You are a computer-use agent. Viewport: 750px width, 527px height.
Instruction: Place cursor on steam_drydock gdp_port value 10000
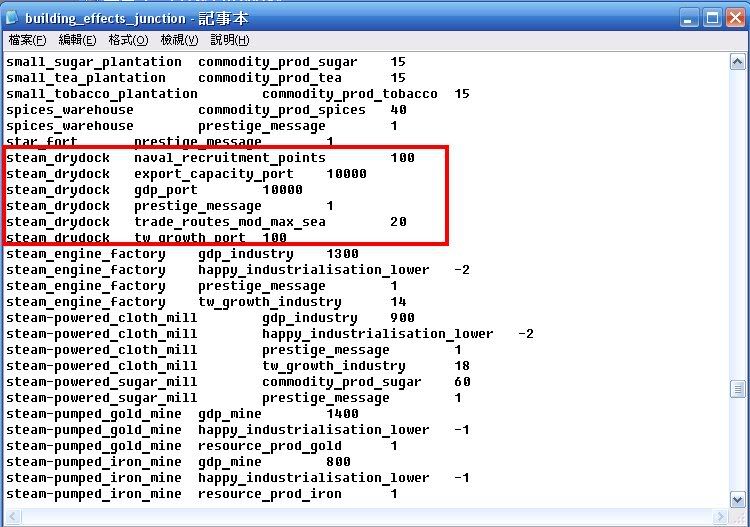282,190
